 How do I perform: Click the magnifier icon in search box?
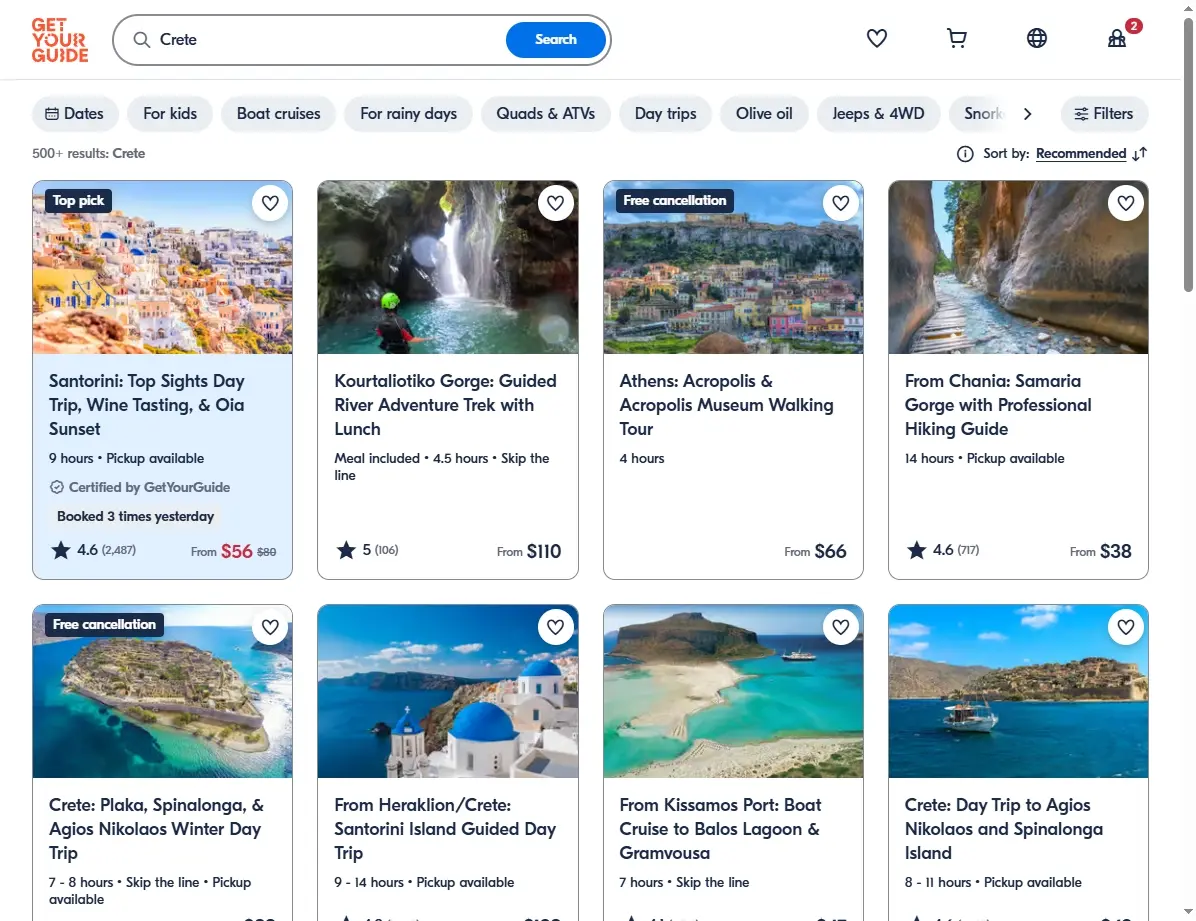coord(141,40)
